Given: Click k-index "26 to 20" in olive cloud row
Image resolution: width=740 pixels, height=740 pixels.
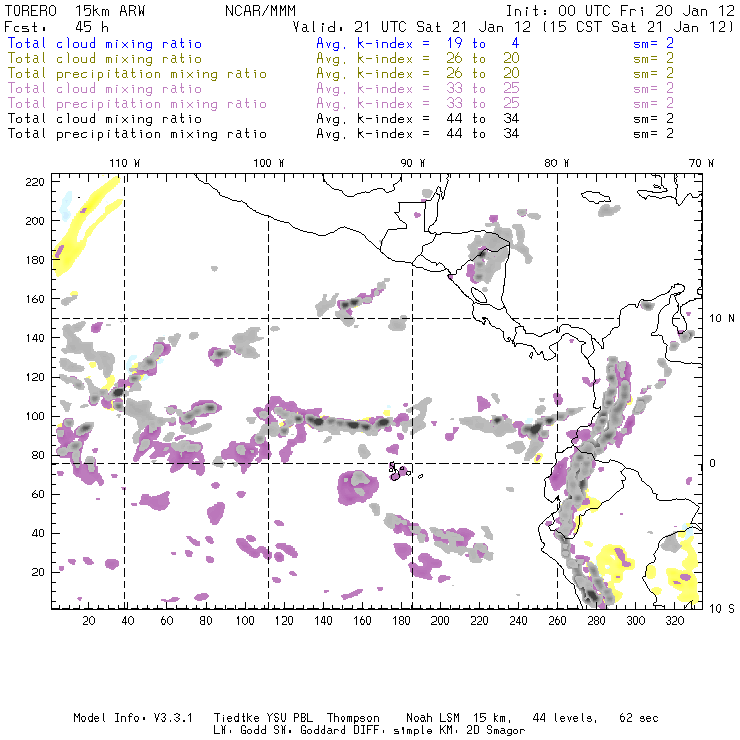Looking at the screenshot, I should point(483,59).
